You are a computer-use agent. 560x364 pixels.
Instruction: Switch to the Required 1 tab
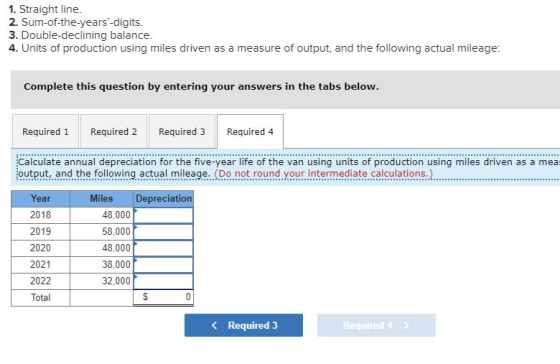coord(45,131)
